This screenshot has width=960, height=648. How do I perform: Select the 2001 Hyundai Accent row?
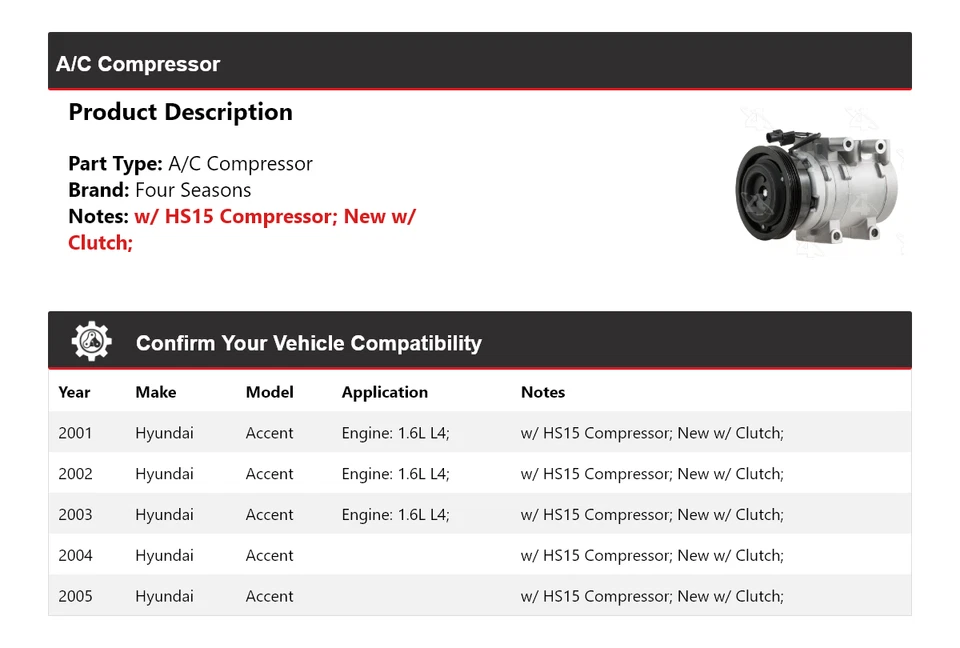click(479, 432)
